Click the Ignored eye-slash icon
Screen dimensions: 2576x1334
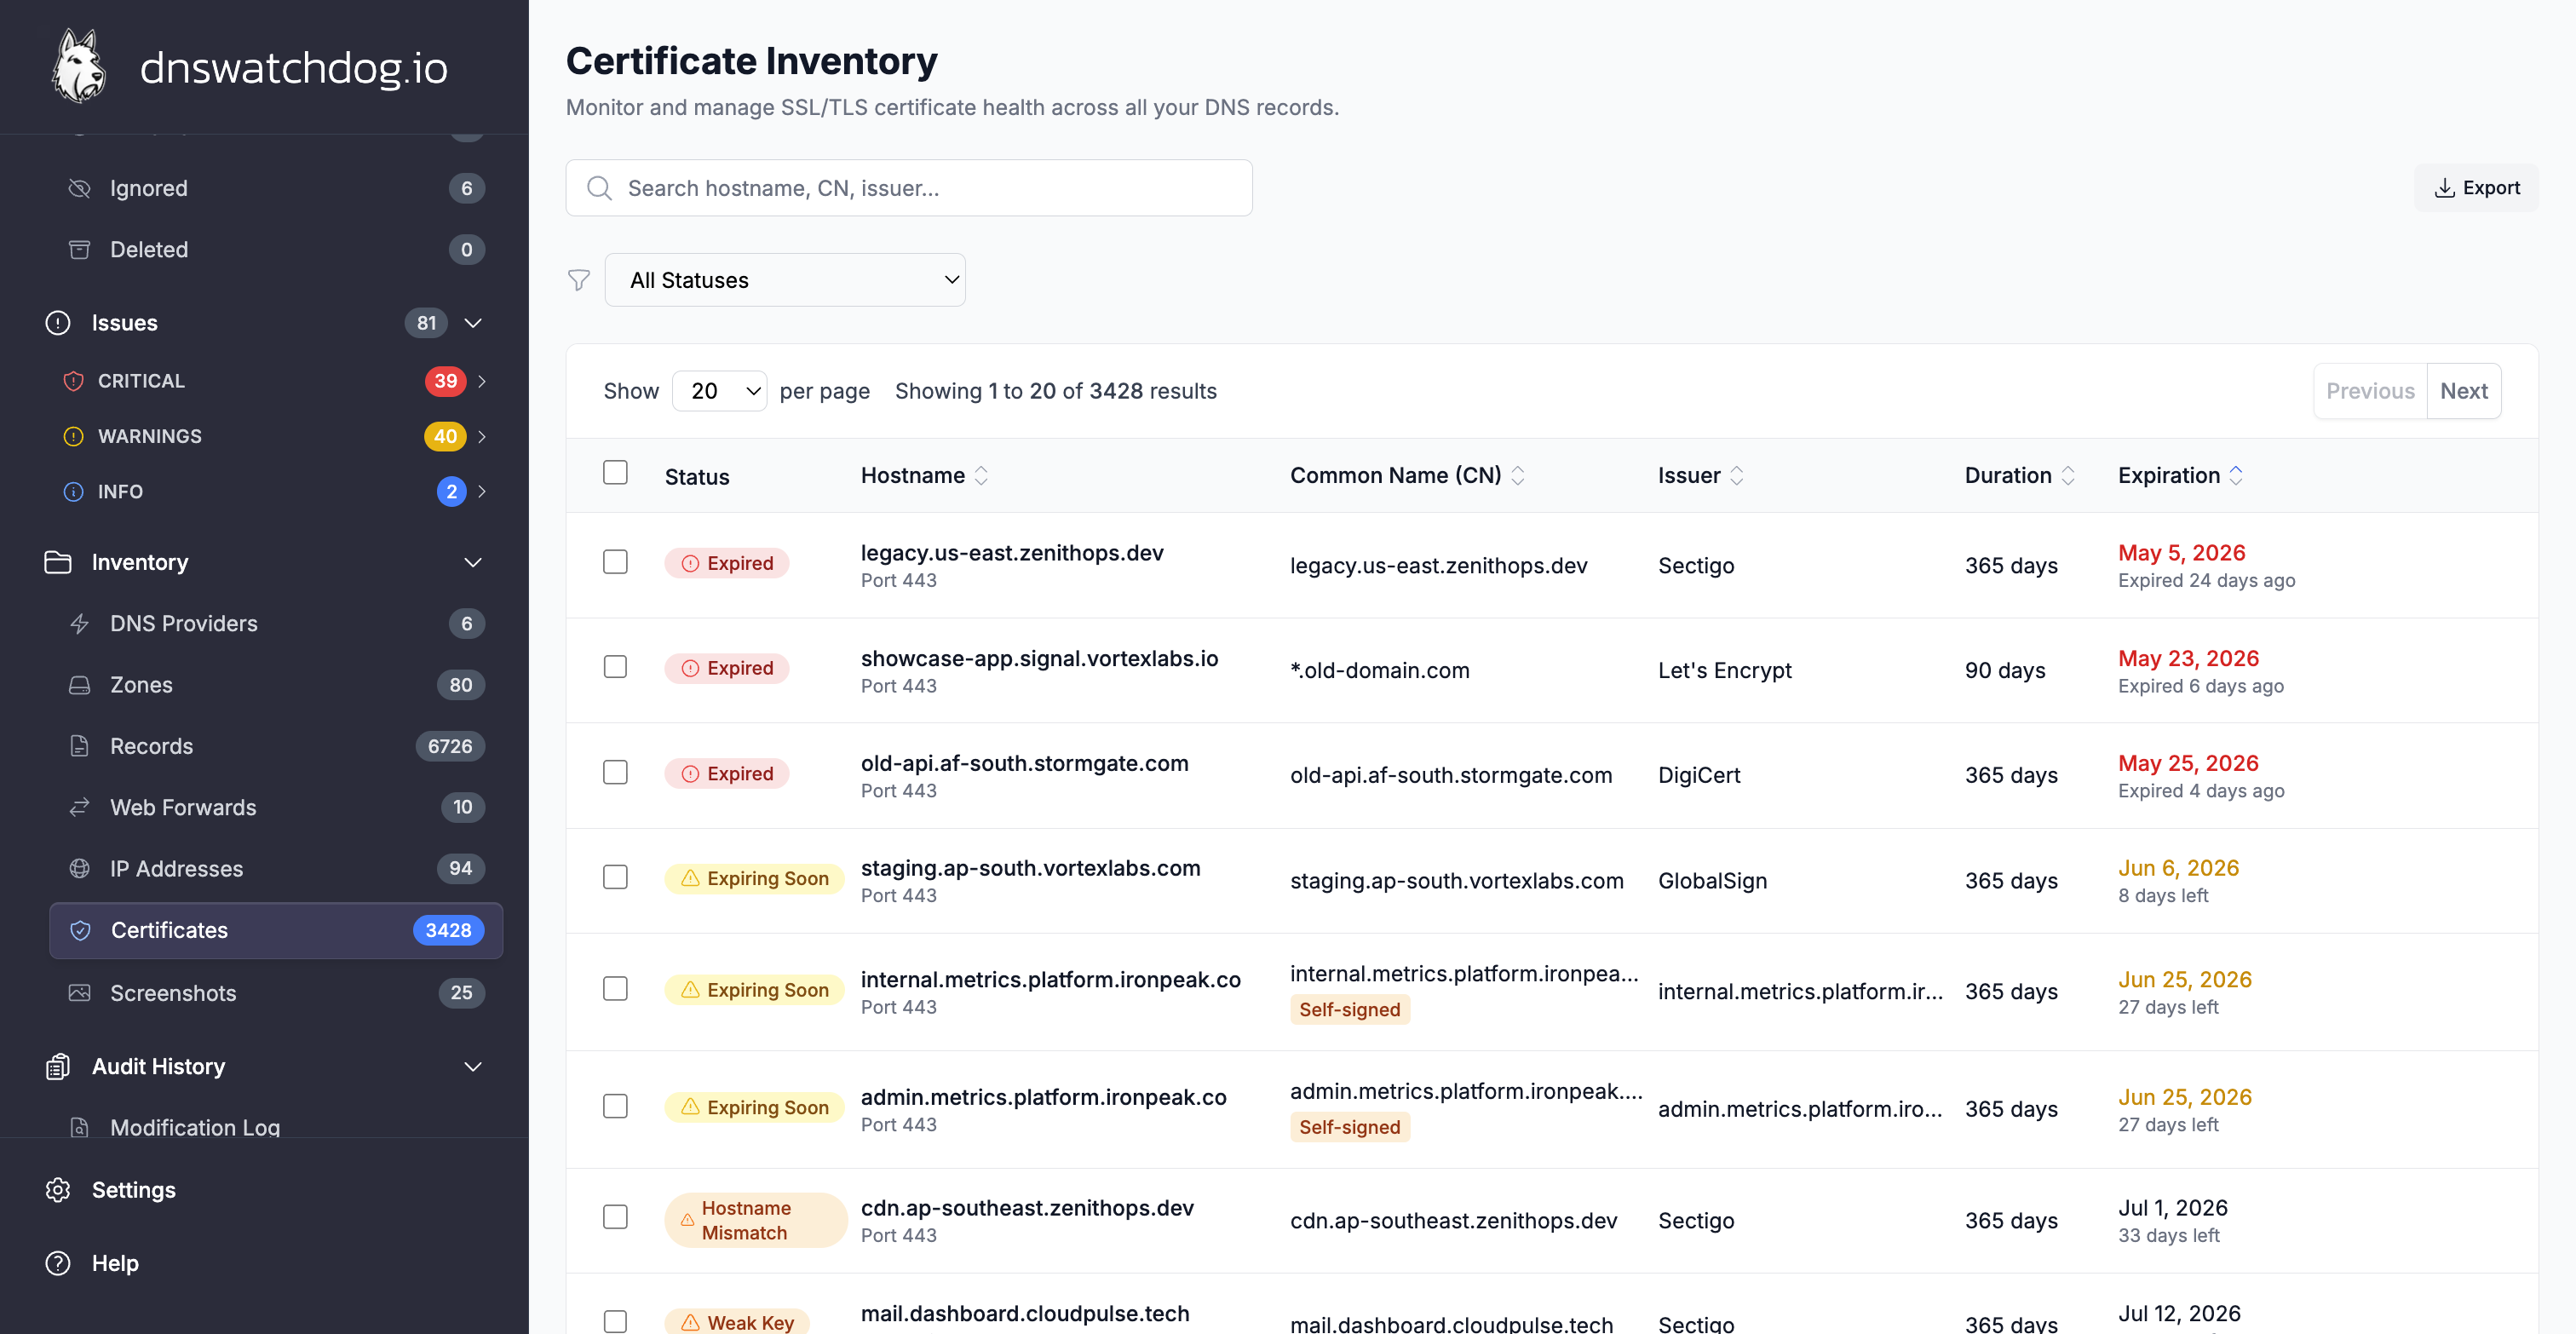[x=79, y=188]
